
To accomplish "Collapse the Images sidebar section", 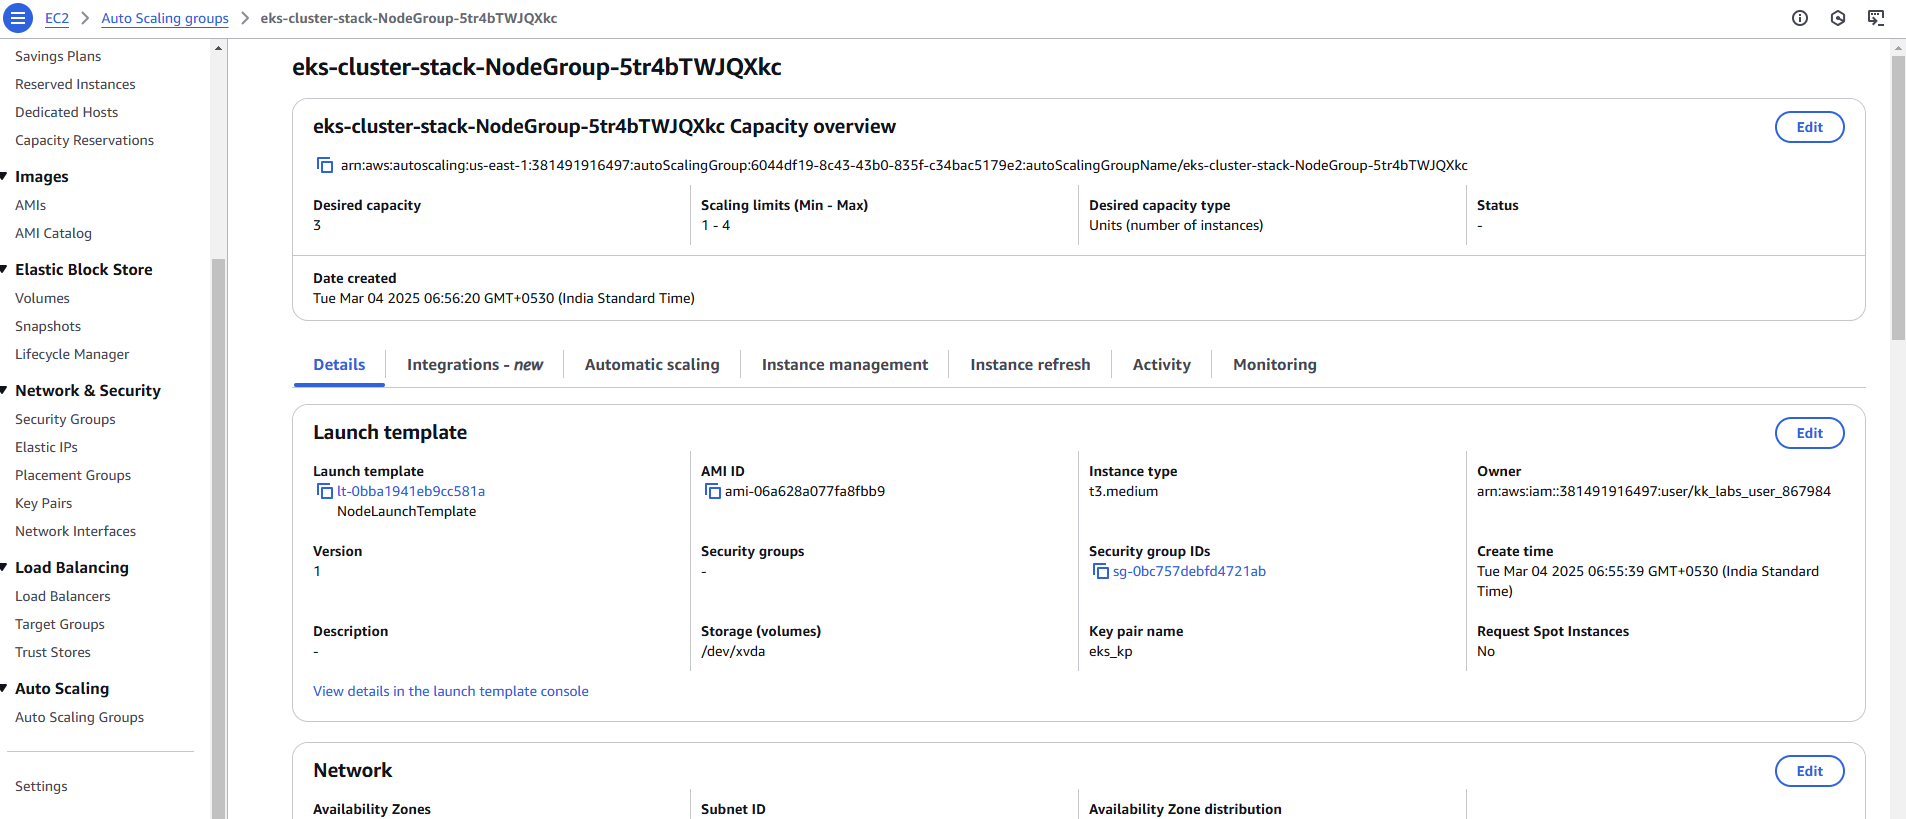I will click(5, 177).
